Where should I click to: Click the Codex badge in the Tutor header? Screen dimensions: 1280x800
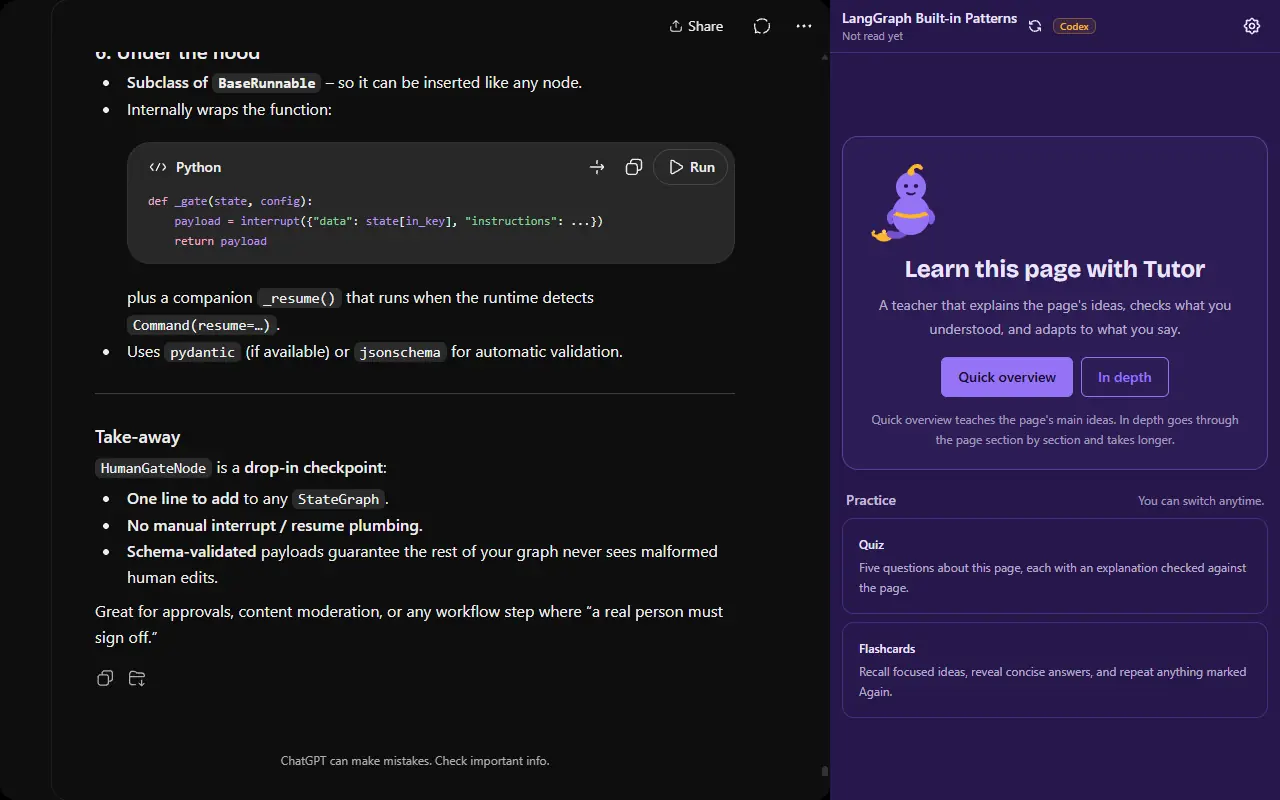tap(1074, 26)
